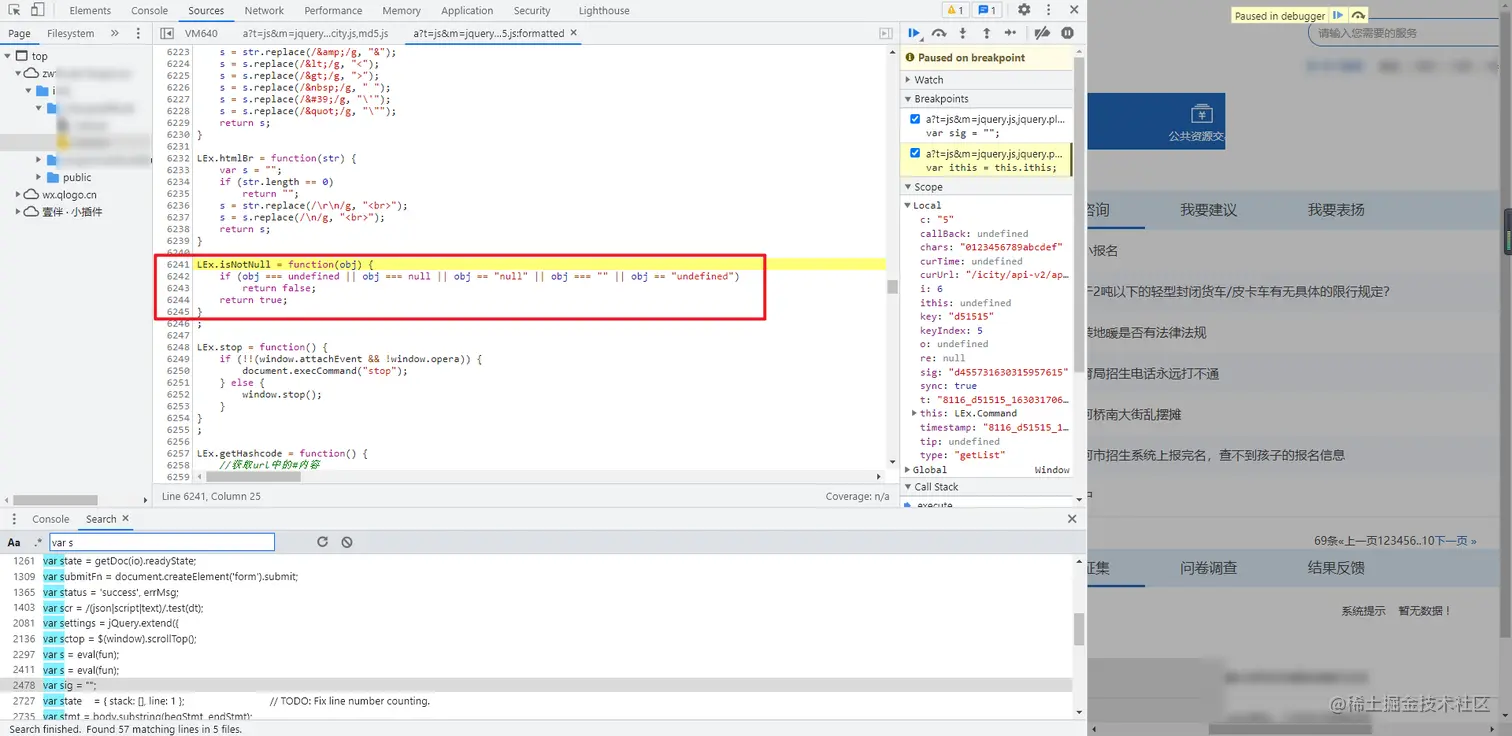This screenshot has height=736, width=1512.
Task: Click the Step arrow button
Action: (1012, 33)
